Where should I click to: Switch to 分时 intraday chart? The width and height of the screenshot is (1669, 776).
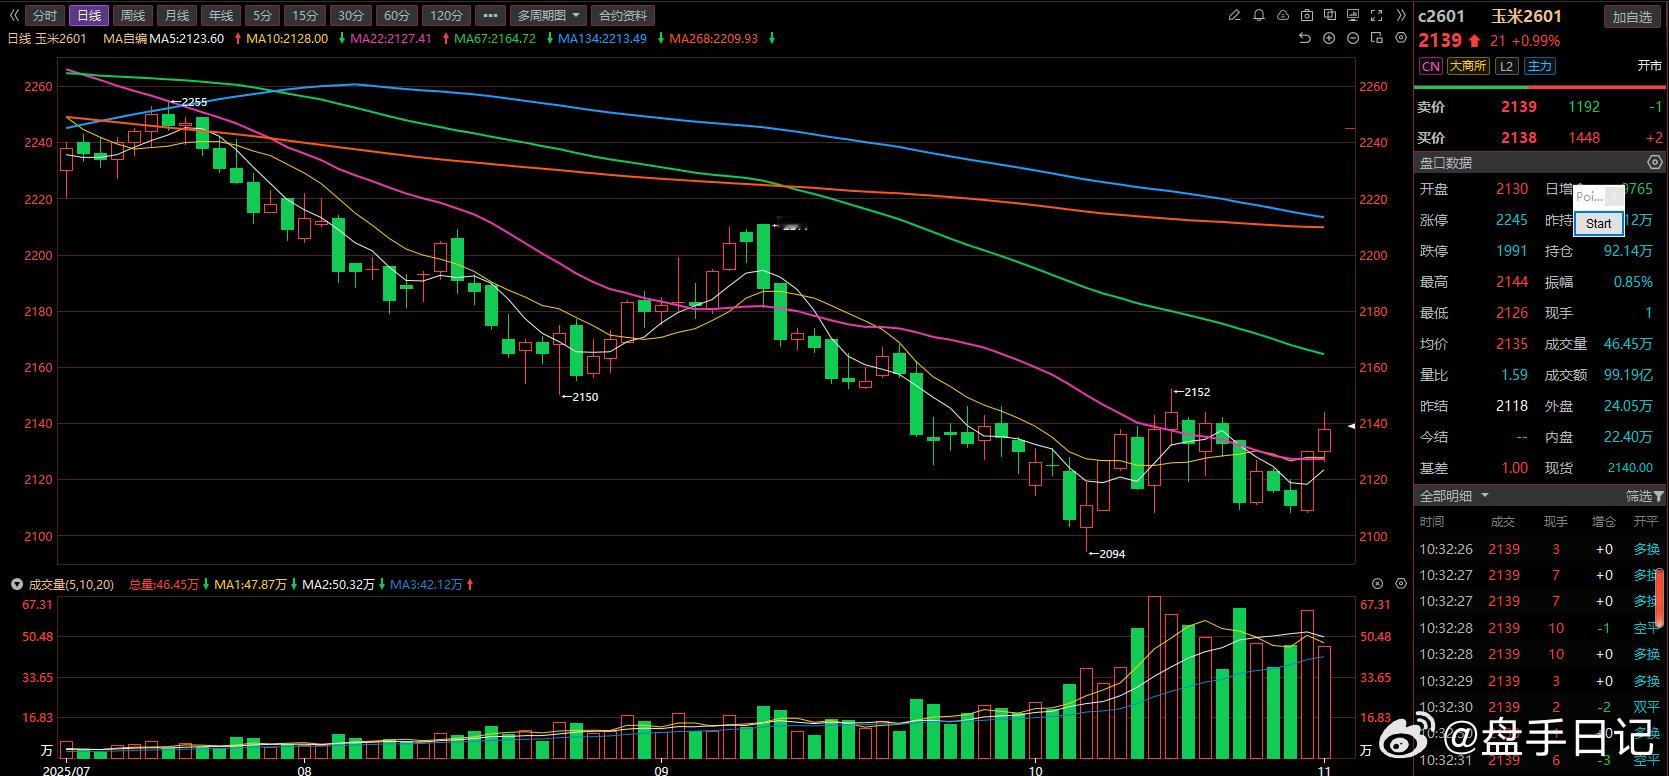coord(45,15)
